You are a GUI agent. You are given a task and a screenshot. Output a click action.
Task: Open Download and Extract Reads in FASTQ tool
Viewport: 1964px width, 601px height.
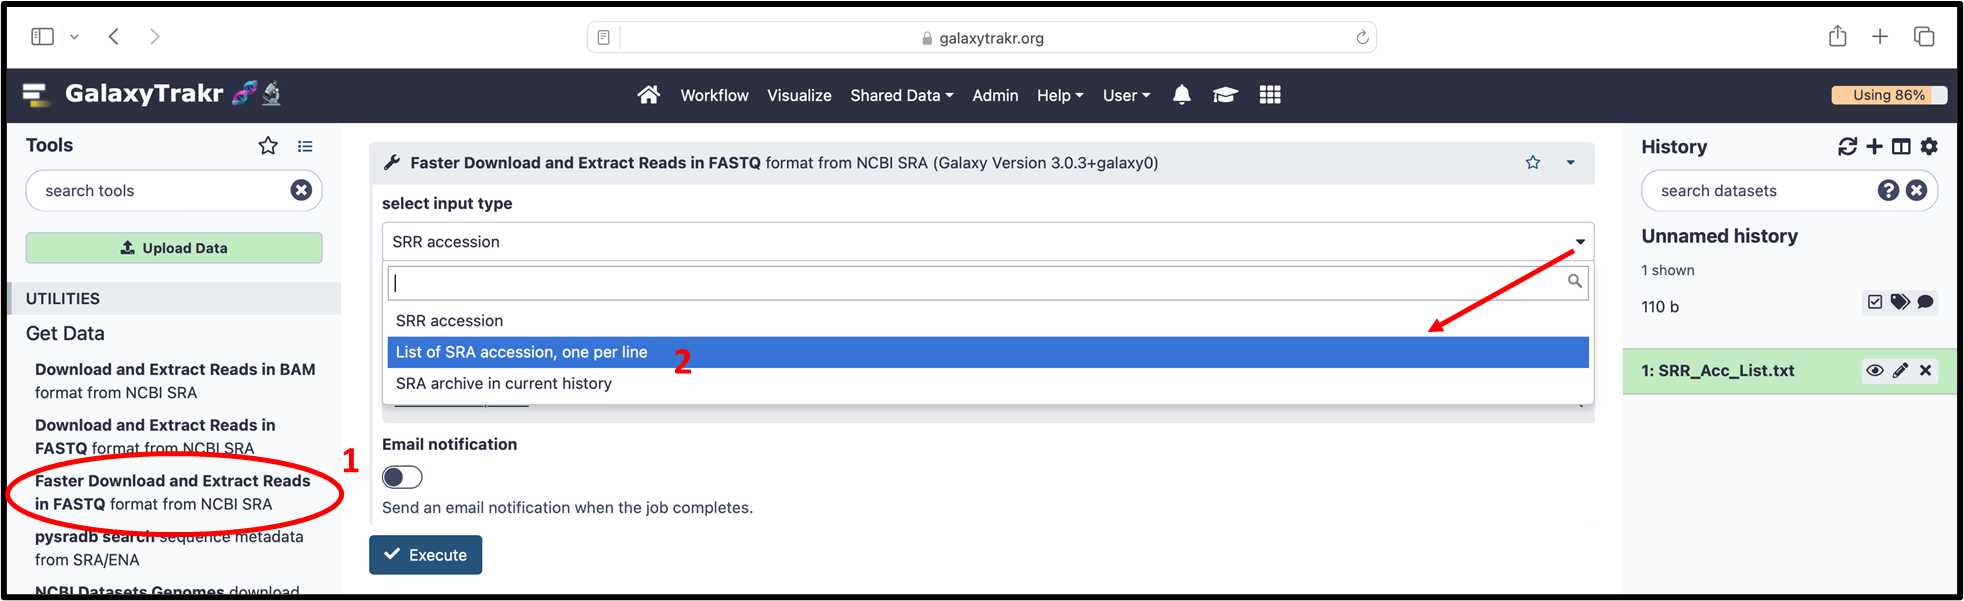tap(155, 437)
